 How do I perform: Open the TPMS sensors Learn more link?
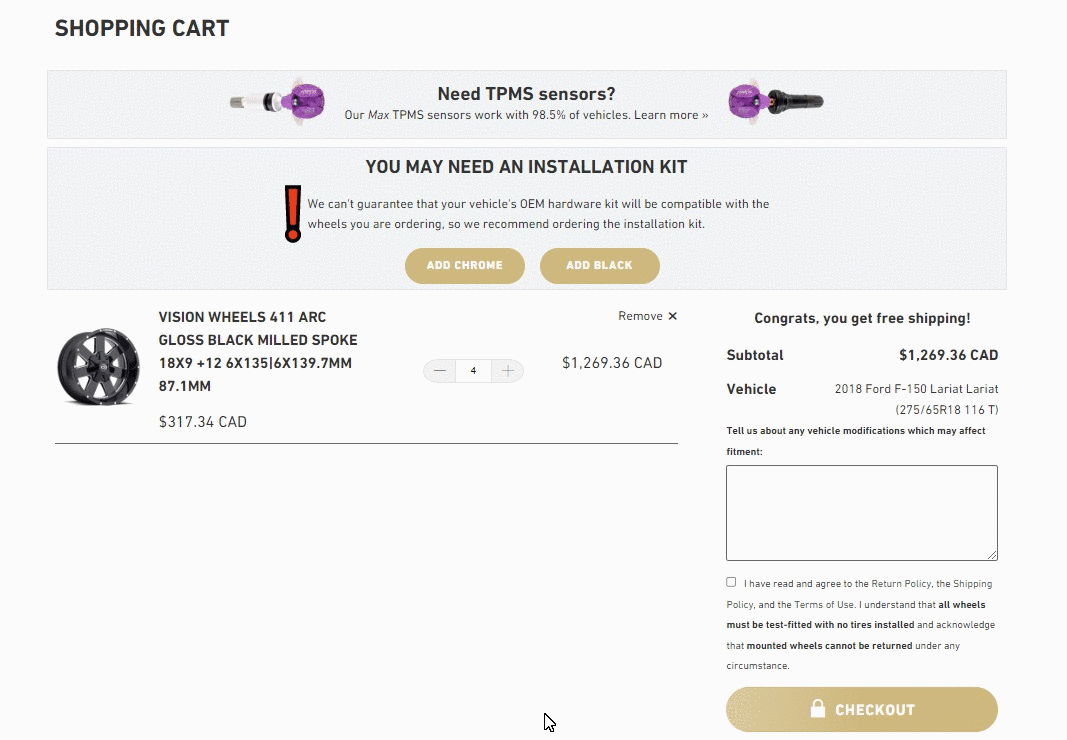pyautogui.click(x=671, y=115)
